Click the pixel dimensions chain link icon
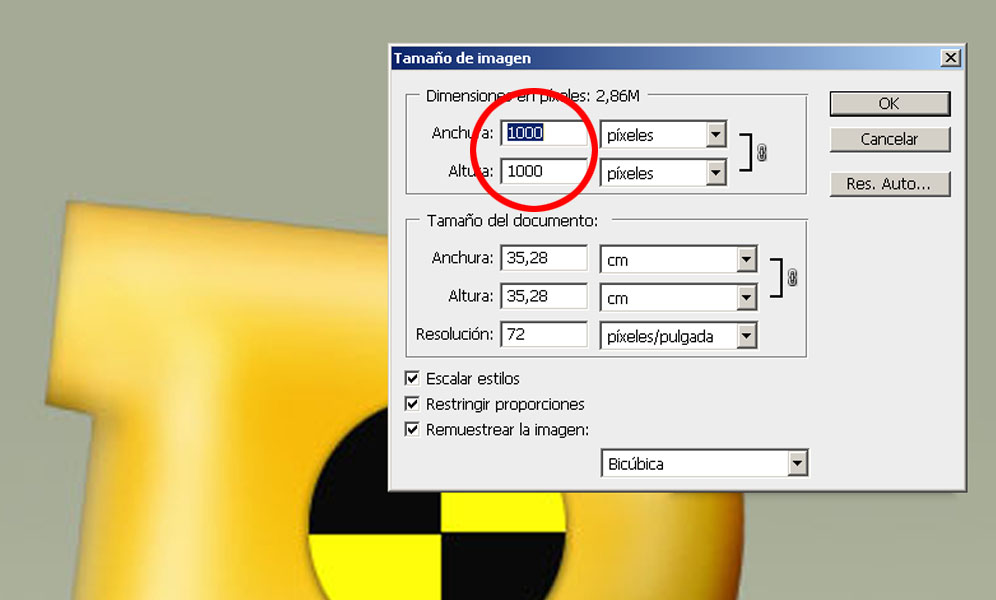 762,152
